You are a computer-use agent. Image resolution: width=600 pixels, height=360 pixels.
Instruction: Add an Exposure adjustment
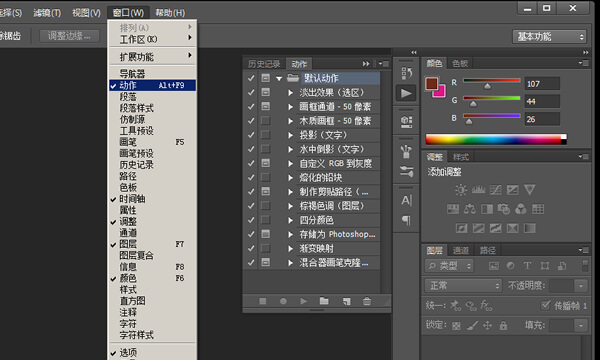coord(513,190)
